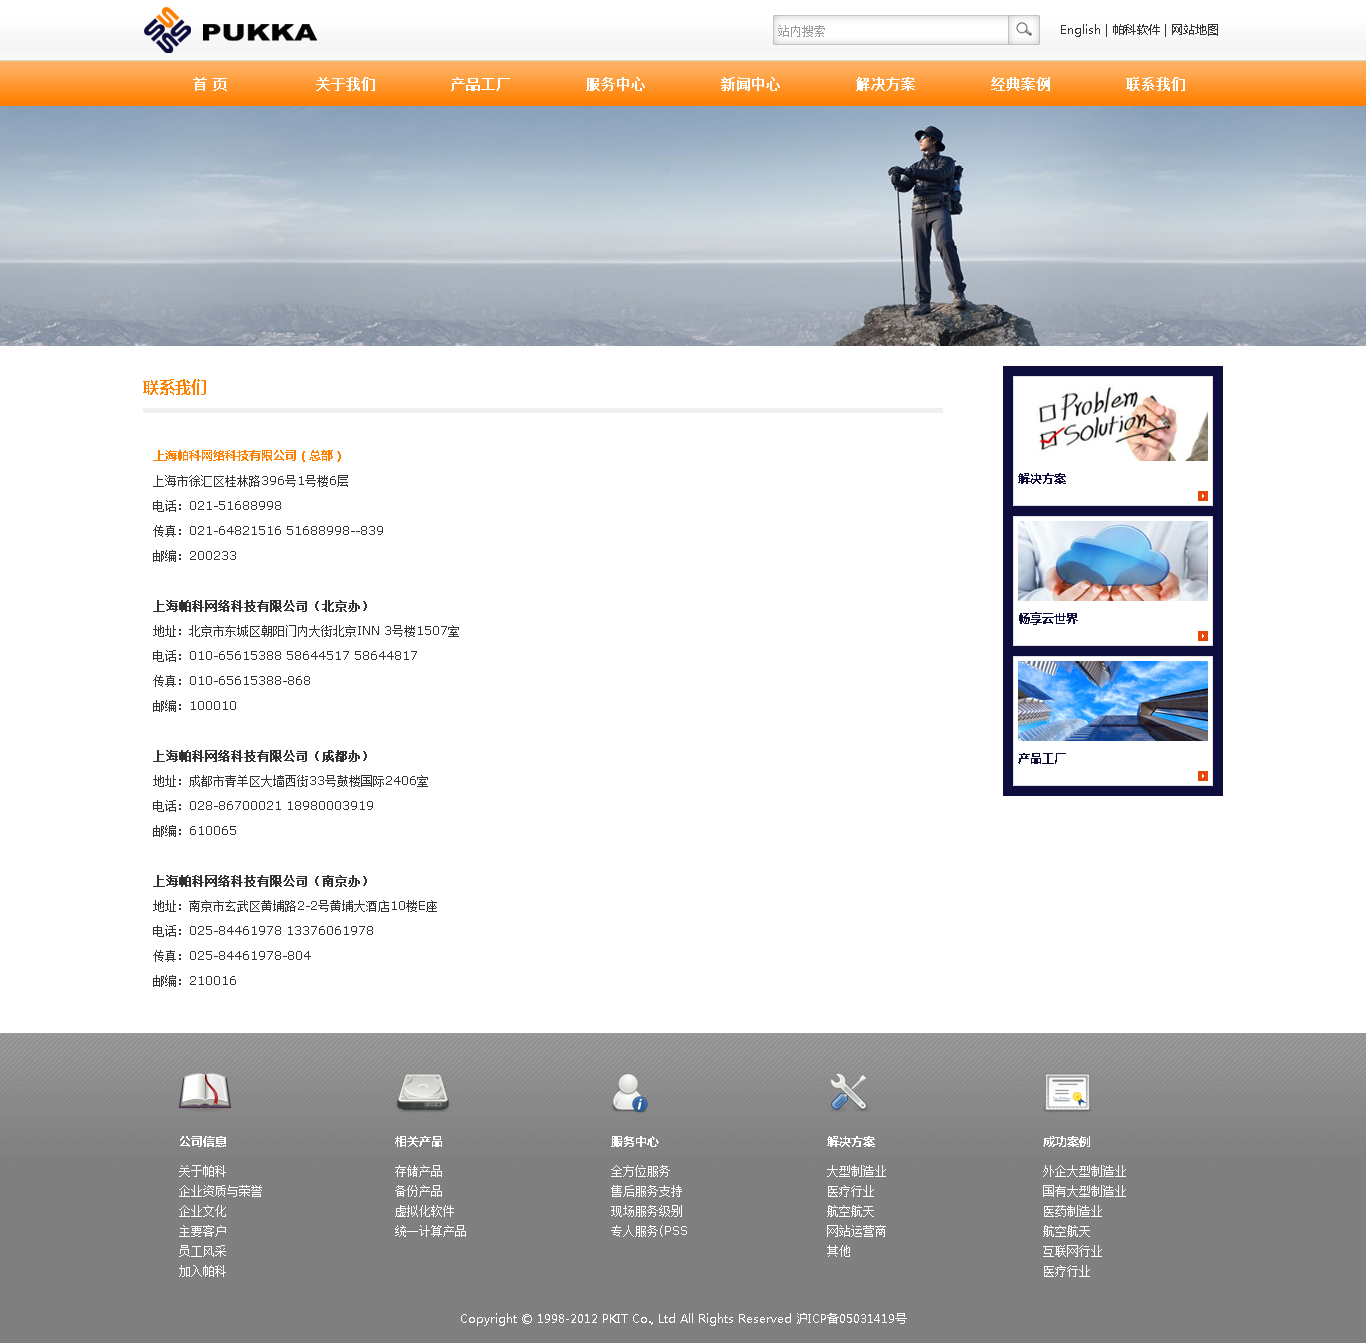Click the wrench tools icon above 解决方案
1366x1343 pixels.
pos(848,1092)
